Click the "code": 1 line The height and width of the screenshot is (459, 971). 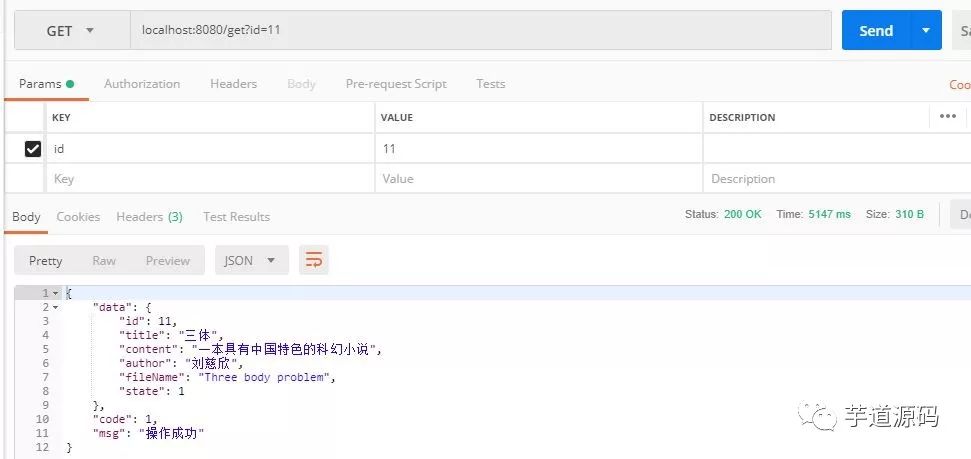coord(125,419)
